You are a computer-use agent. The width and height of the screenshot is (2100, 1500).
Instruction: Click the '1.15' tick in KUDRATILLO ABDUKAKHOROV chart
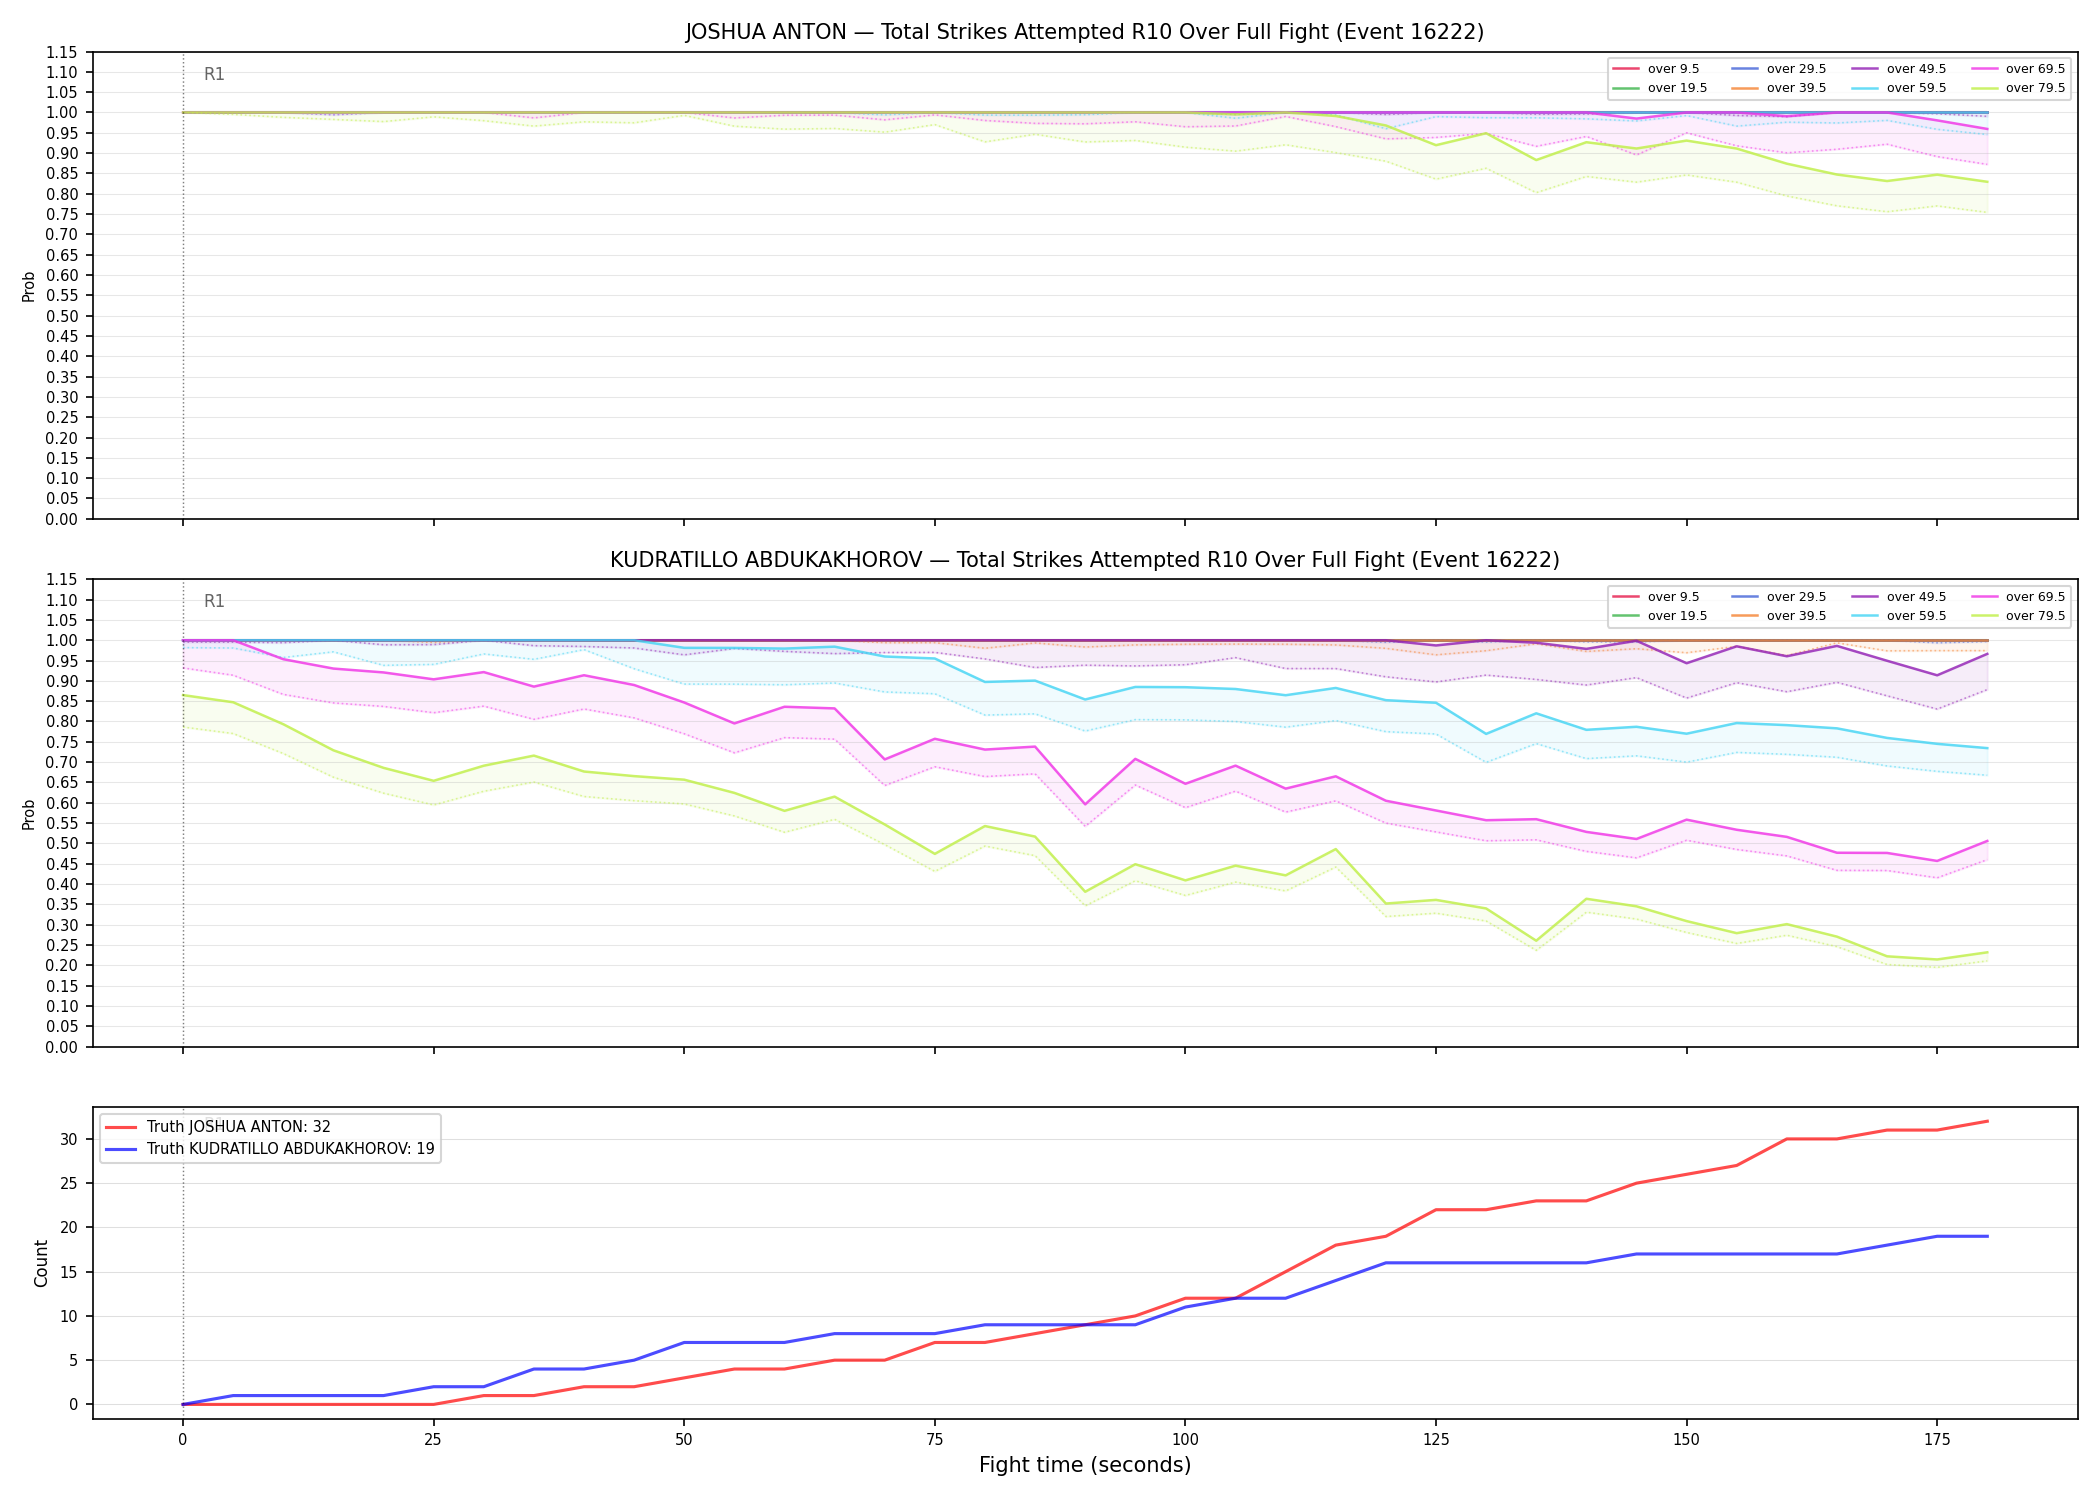[x=62, y=580]
